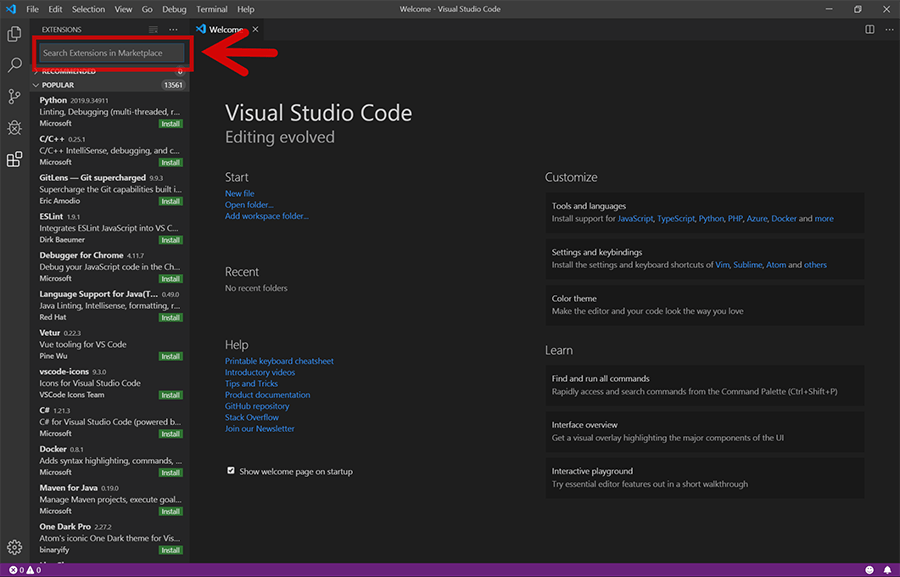Install Maven for Java extension

[x=170, y=511]
